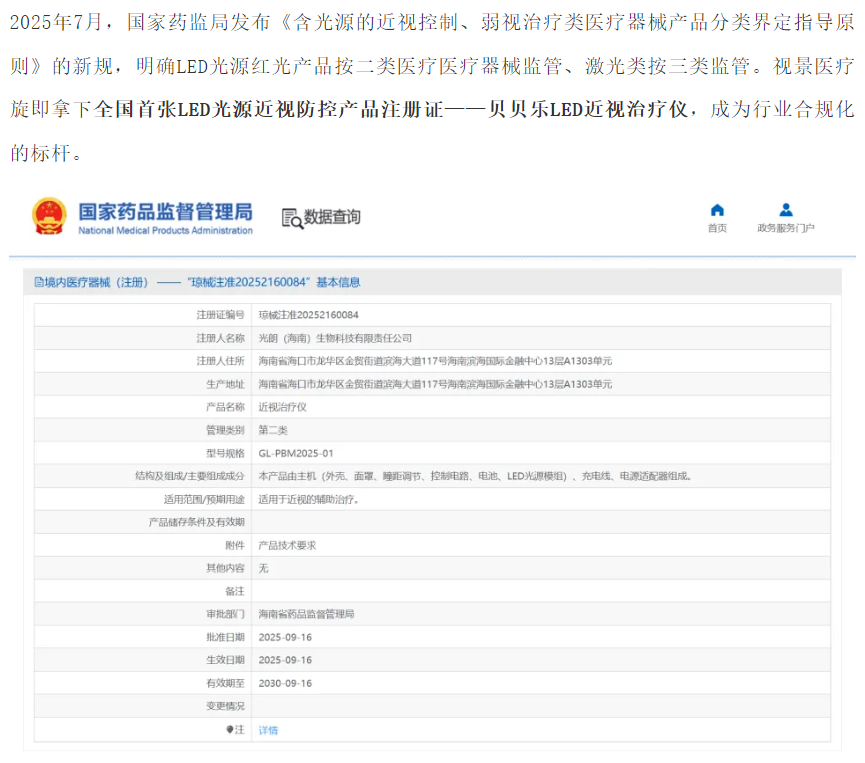Click the approving department 海南省药品监督管理局

pos(306,614)
